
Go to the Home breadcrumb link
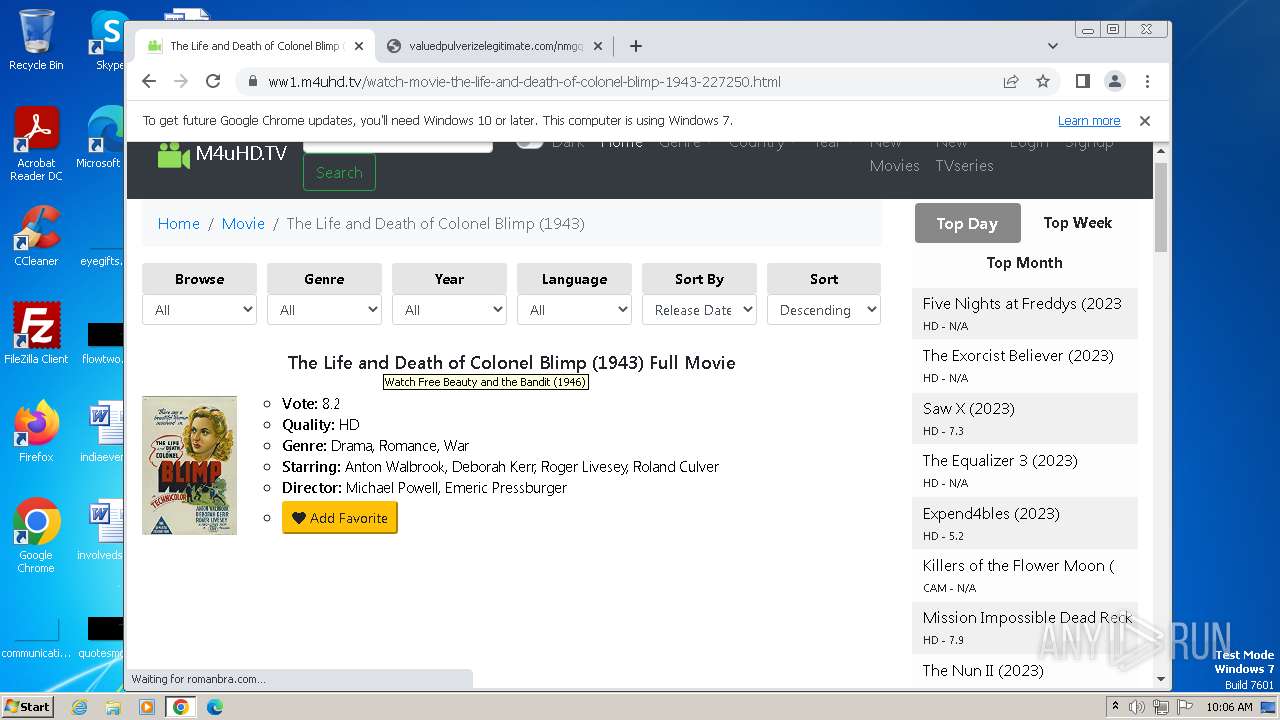click(x=179, y=224)
